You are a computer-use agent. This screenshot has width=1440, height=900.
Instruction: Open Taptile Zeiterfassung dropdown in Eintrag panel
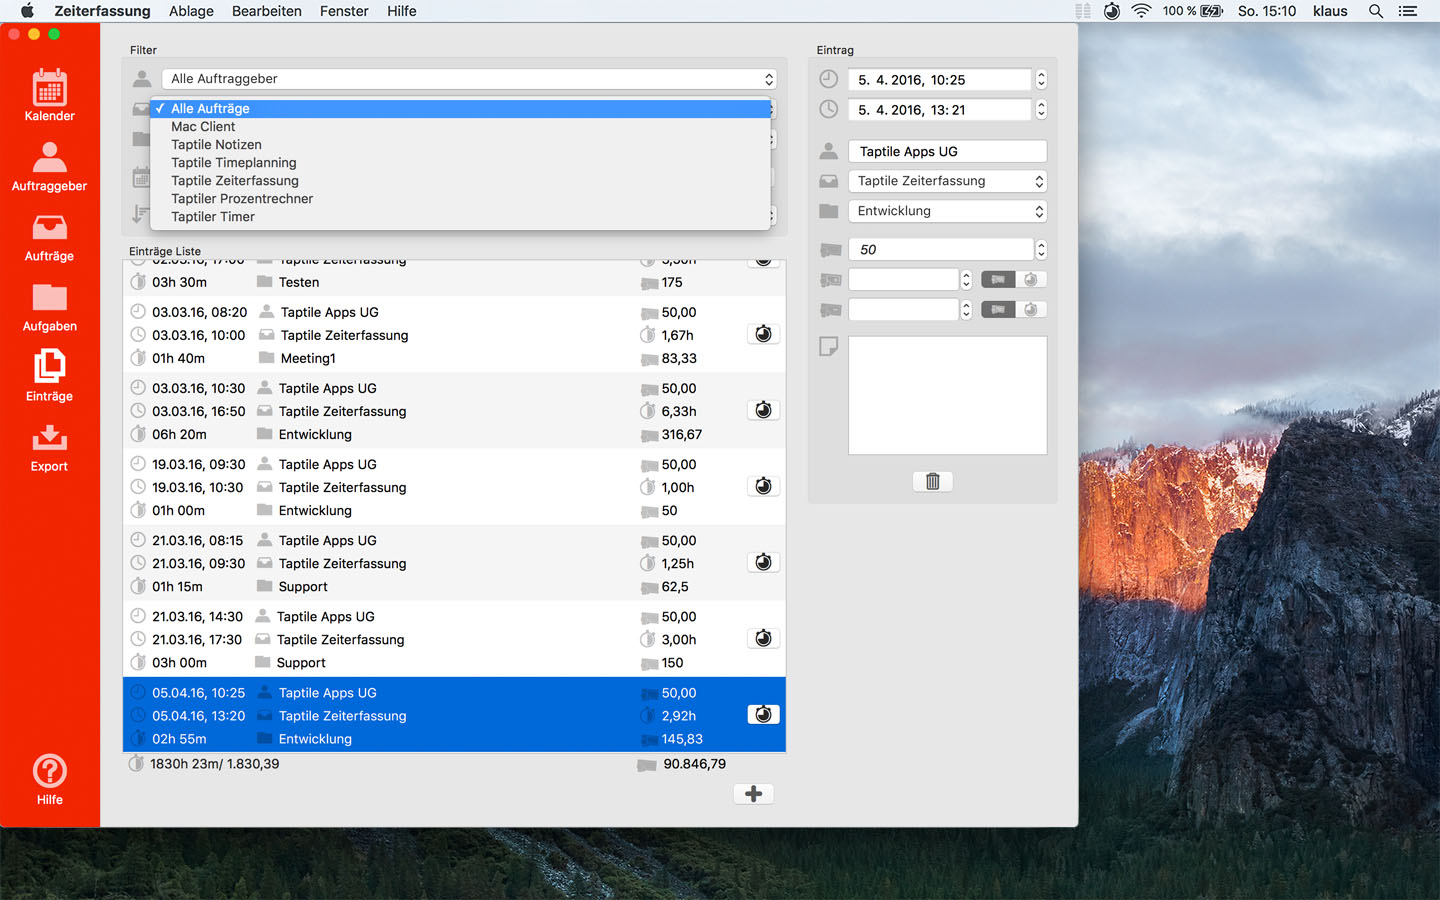point(948,181)
